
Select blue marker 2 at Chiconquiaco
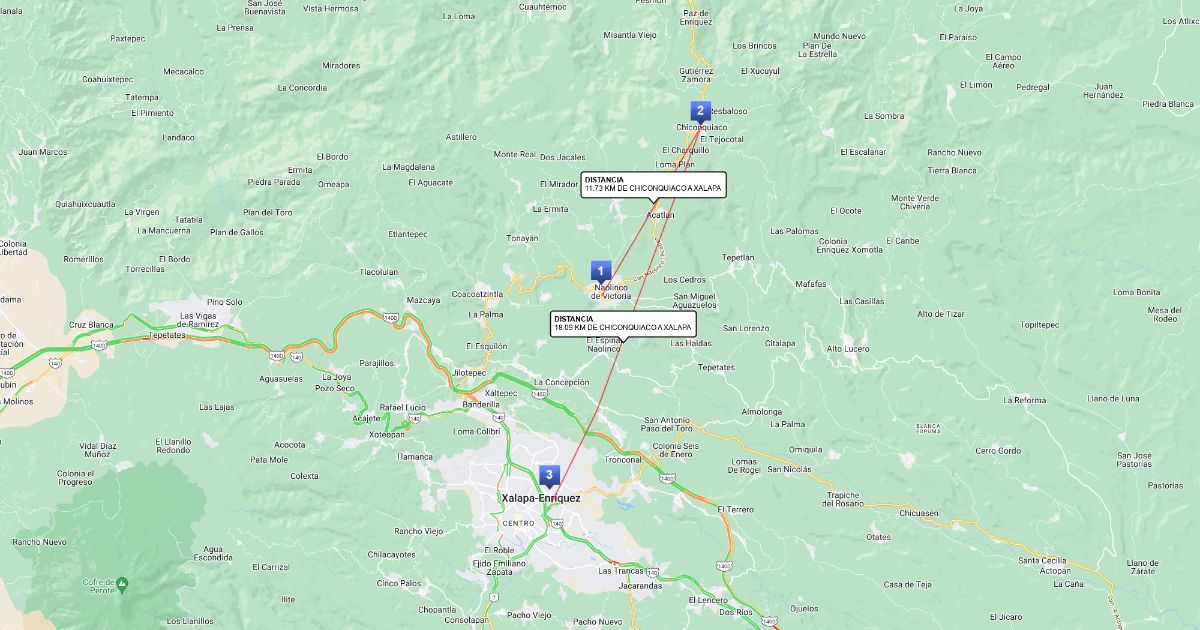700,111
